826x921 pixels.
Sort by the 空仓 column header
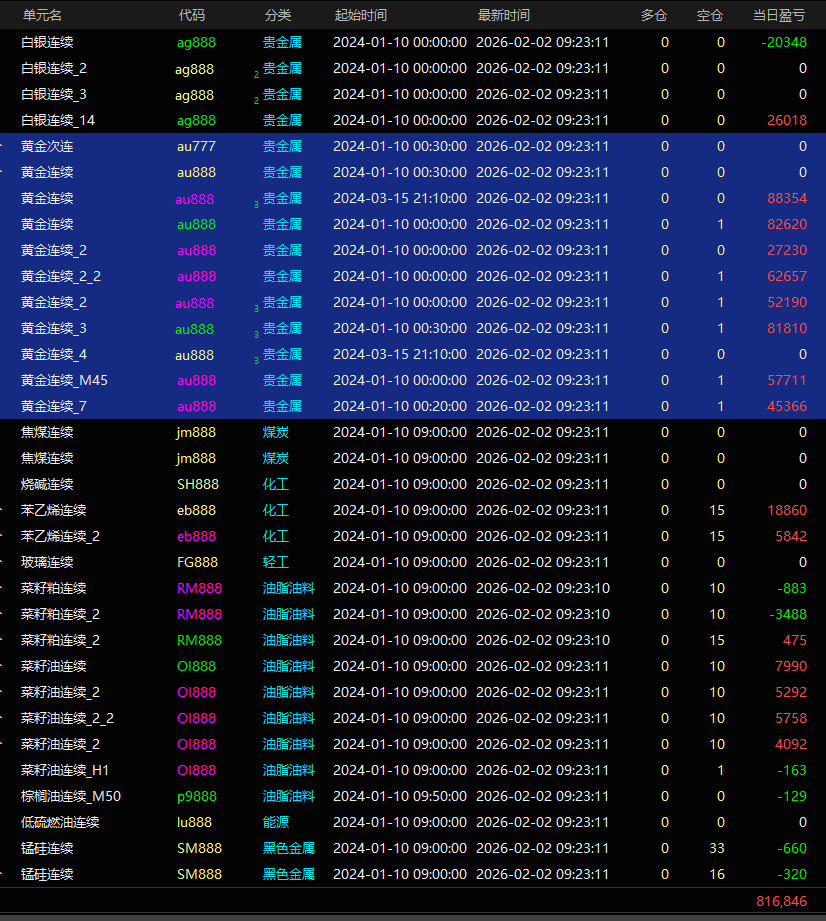710,15
